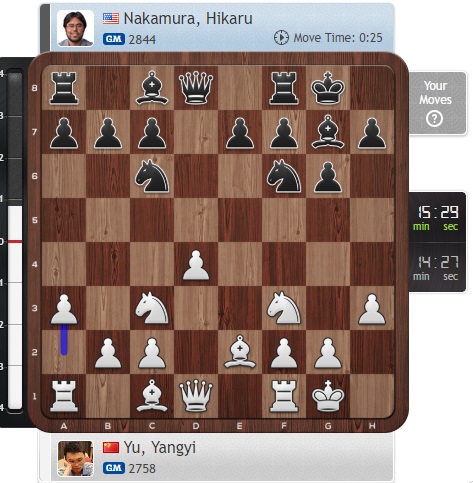
Task: Open Nakamura, Hikaru player name
Action: tap(188, 18)
